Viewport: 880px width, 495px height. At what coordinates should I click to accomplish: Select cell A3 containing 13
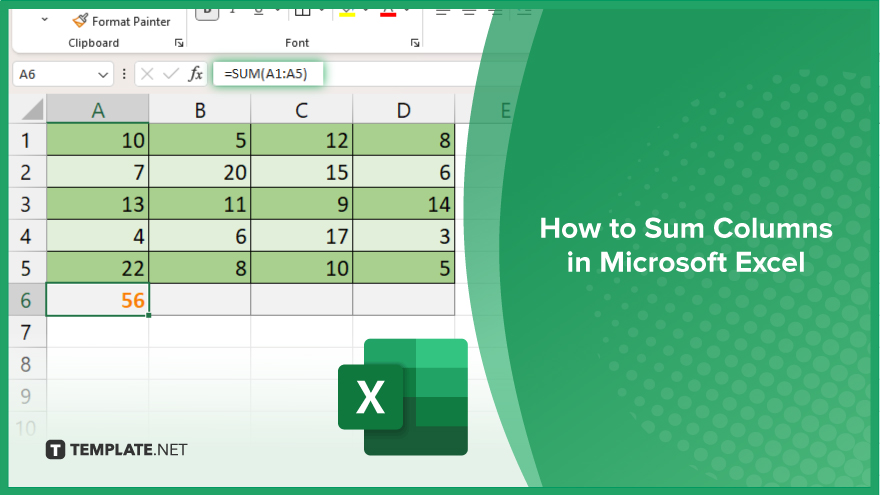[98, 204]
